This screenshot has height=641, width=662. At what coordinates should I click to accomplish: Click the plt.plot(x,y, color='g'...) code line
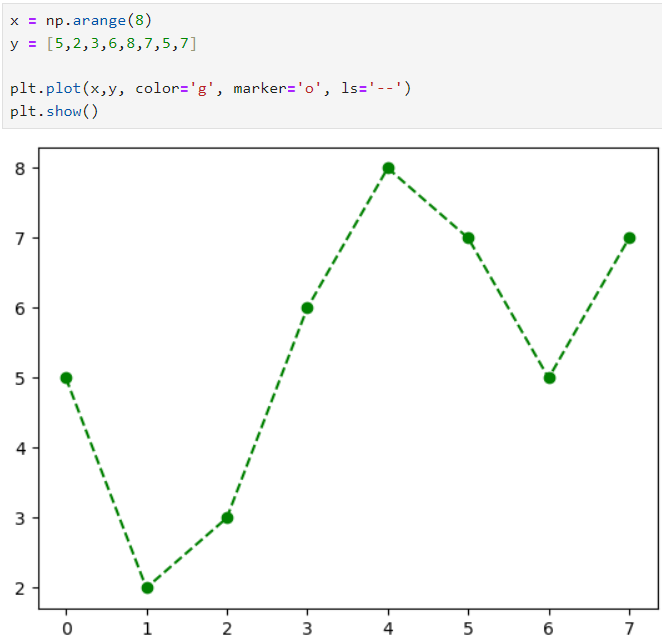[210, 88]
